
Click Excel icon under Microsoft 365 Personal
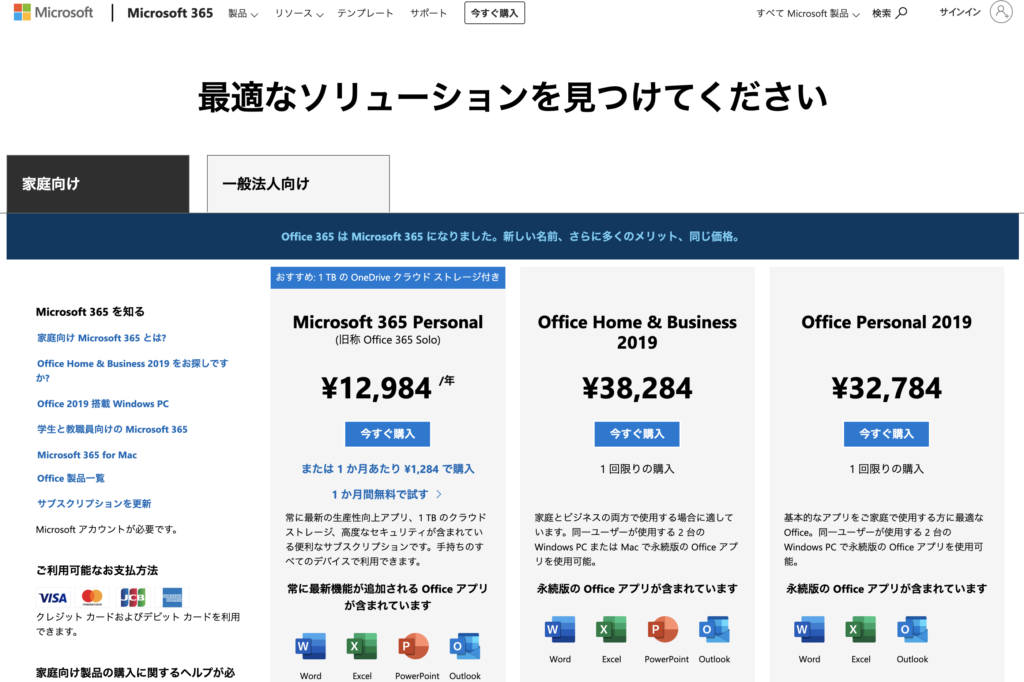tap(362, 647)
